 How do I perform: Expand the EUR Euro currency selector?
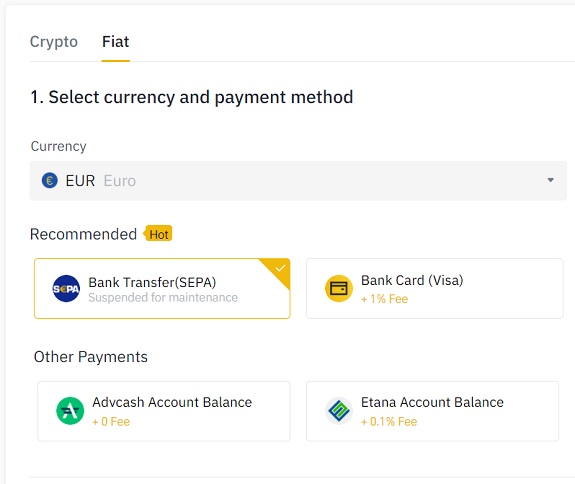298,180
